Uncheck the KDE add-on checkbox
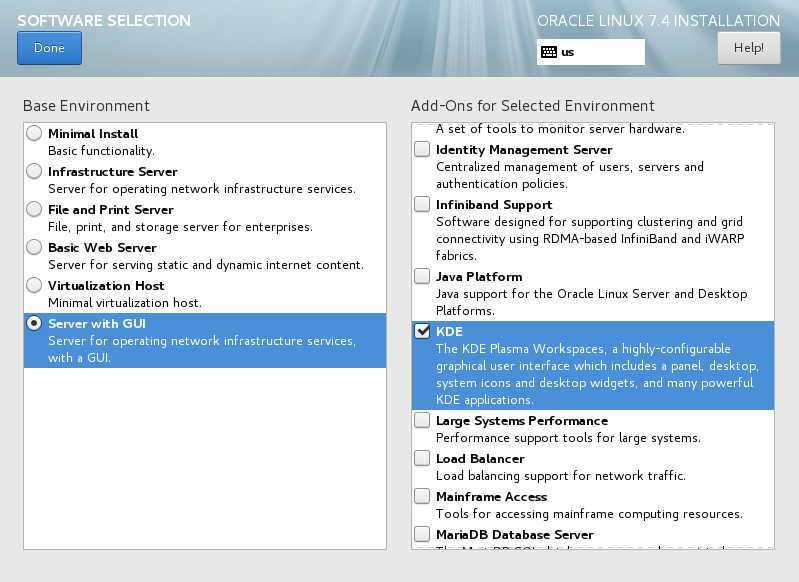 422,331
